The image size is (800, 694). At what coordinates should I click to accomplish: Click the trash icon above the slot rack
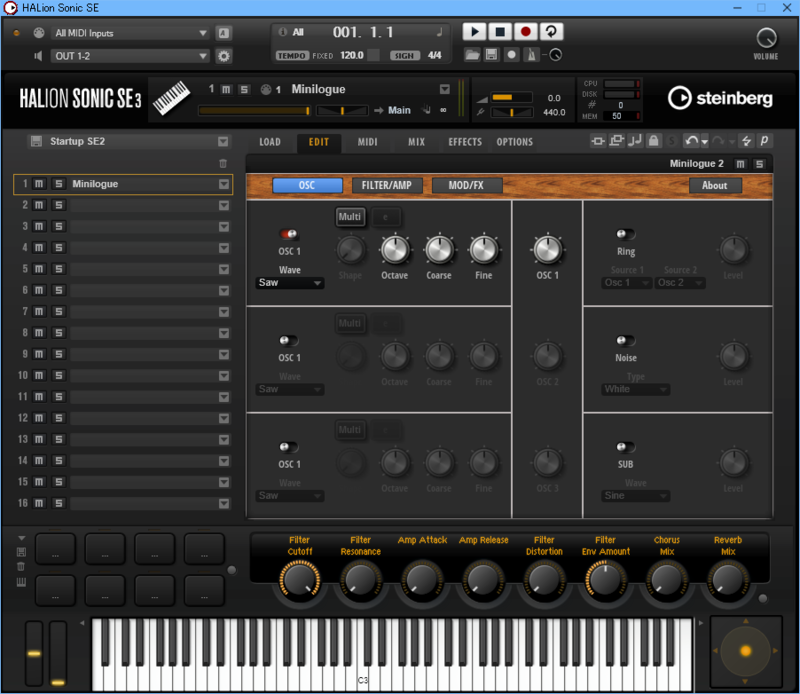coord(223,163)
